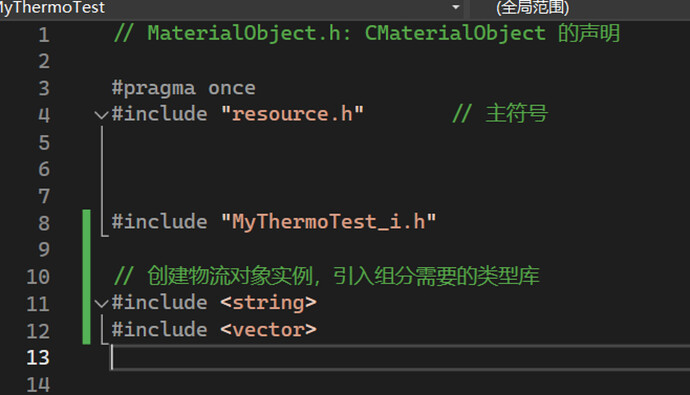Click the "MyThermoTest_i.h" include string
This screenshot has width=690, height=395.
[x=328, y=222]
